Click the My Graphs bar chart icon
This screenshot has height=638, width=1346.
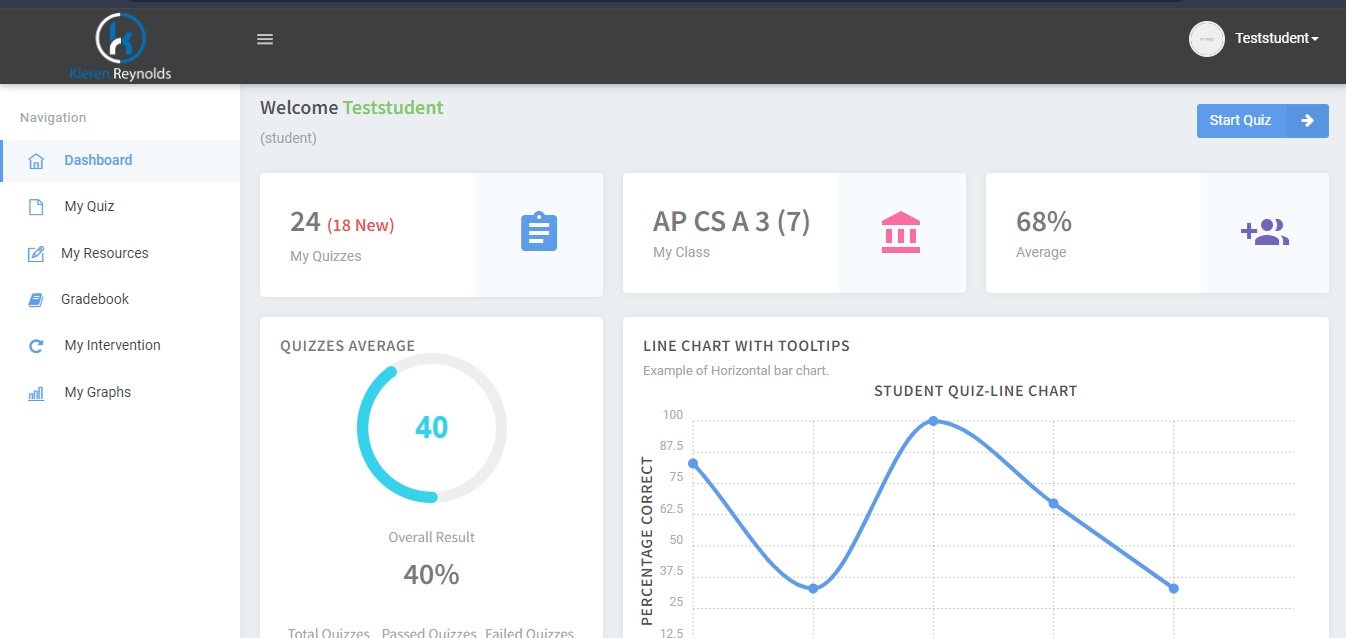36,393
